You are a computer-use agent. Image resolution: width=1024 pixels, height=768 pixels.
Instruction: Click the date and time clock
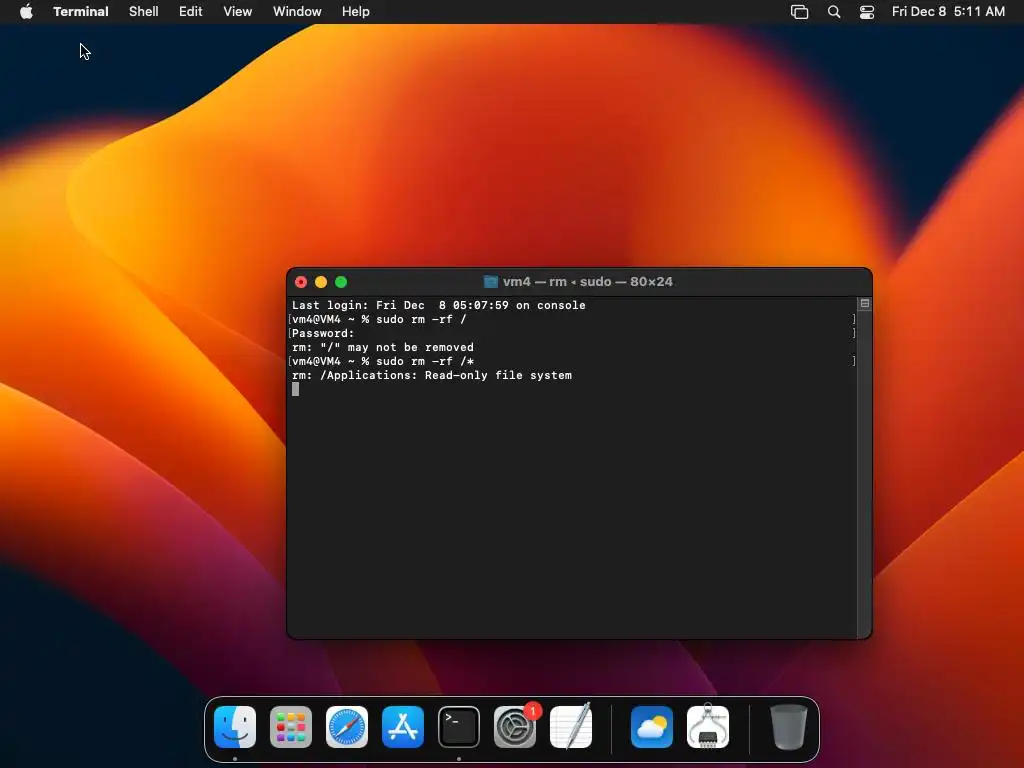948,11
